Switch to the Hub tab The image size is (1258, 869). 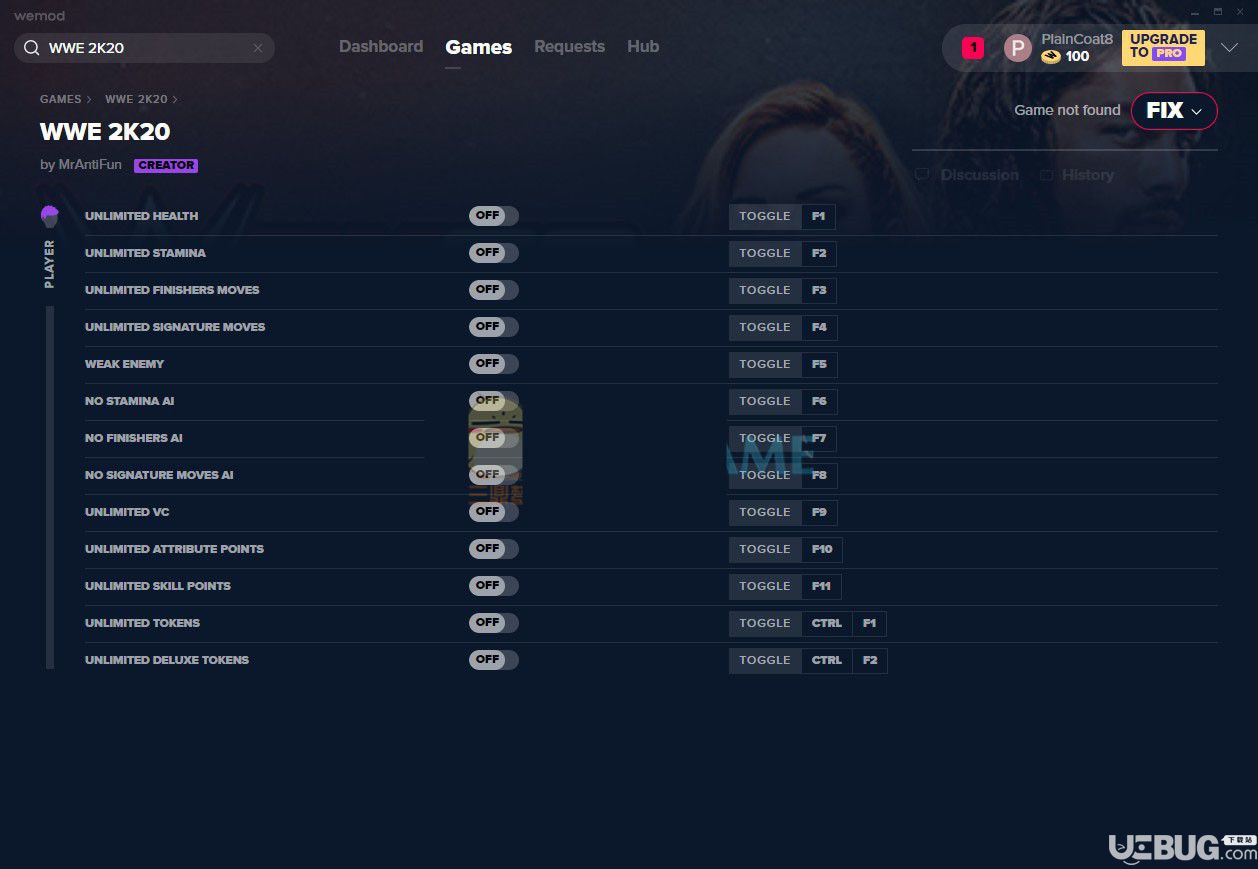point(643,47)
